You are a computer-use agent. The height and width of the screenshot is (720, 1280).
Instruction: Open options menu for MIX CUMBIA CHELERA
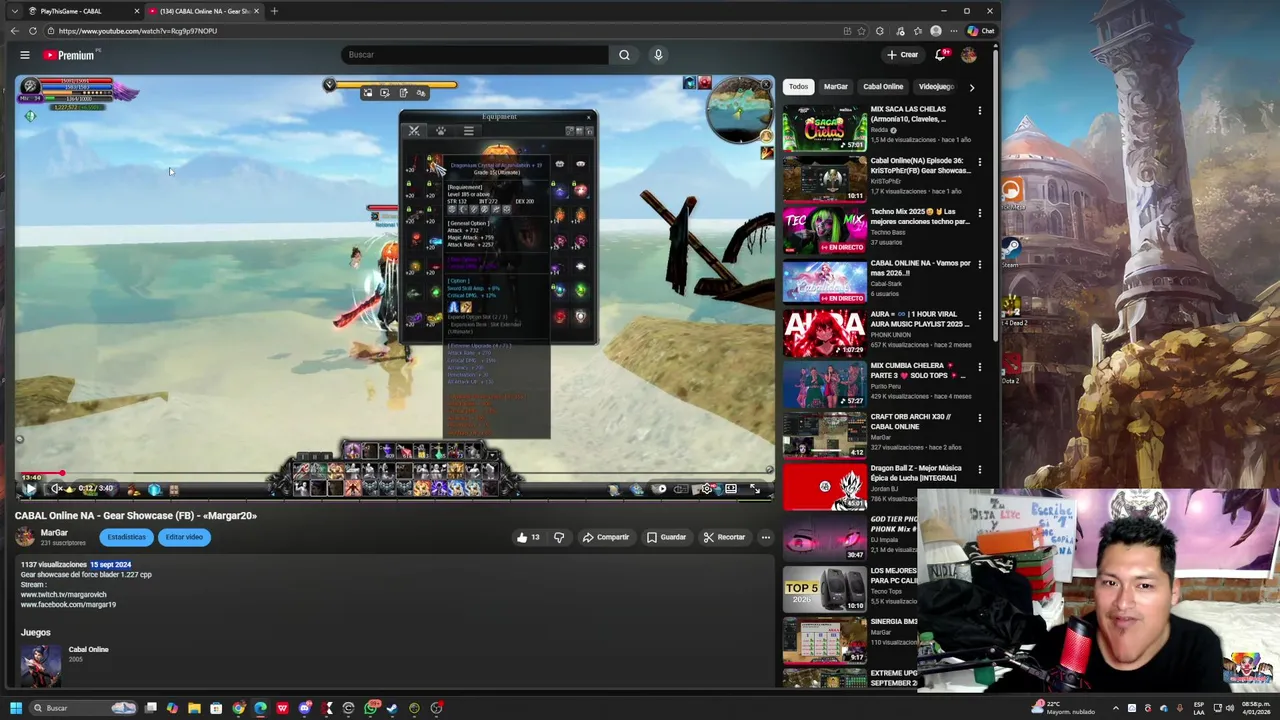979,367
